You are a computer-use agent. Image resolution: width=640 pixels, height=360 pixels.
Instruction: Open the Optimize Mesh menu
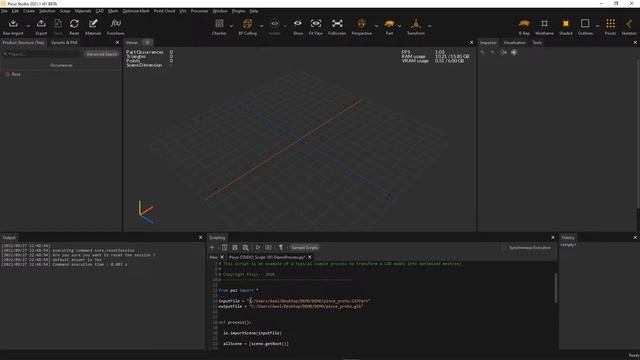click(136, 11)
